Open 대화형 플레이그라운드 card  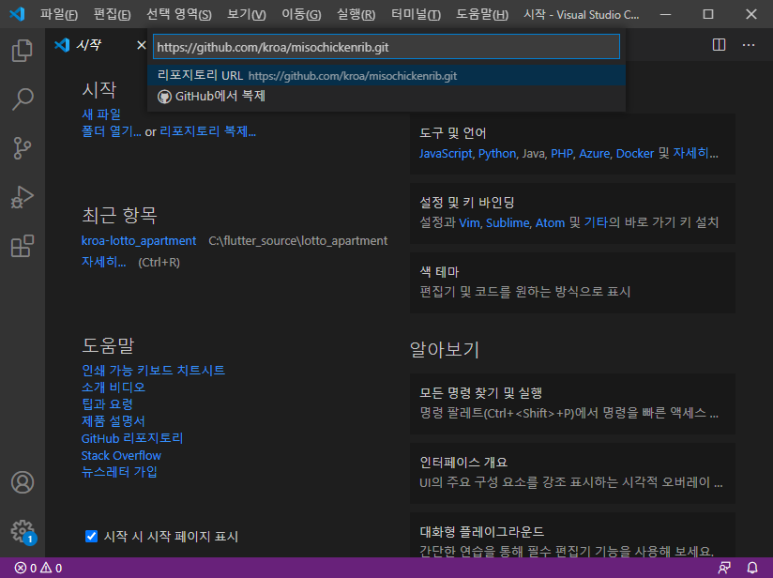(x=572, y=535)
